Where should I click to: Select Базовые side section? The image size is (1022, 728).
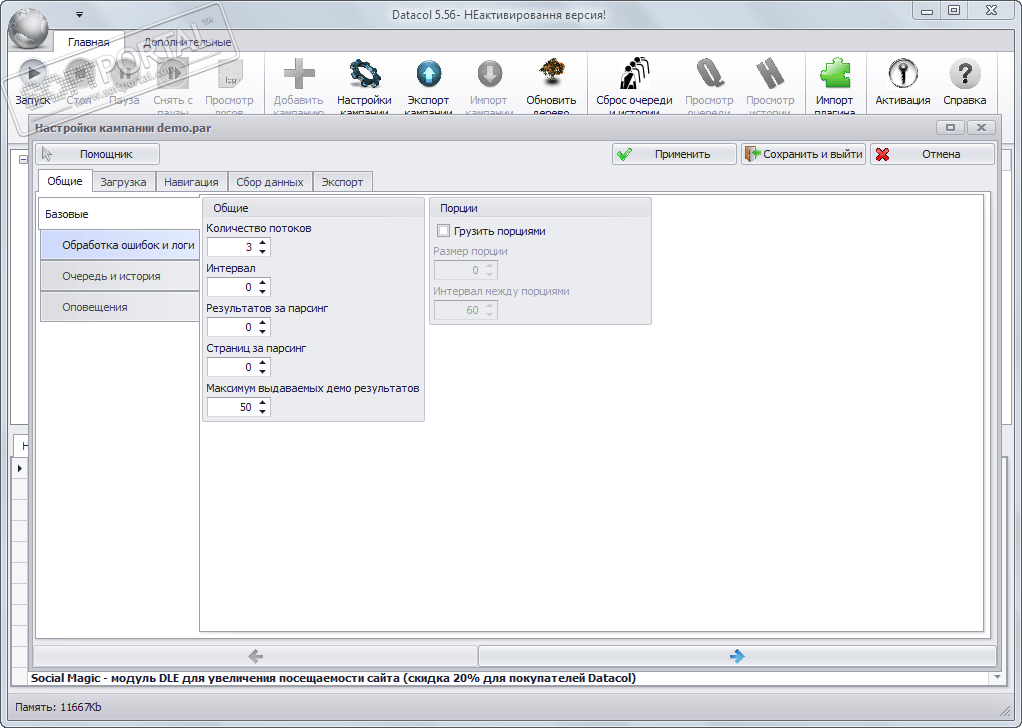[x=120, y=214]
